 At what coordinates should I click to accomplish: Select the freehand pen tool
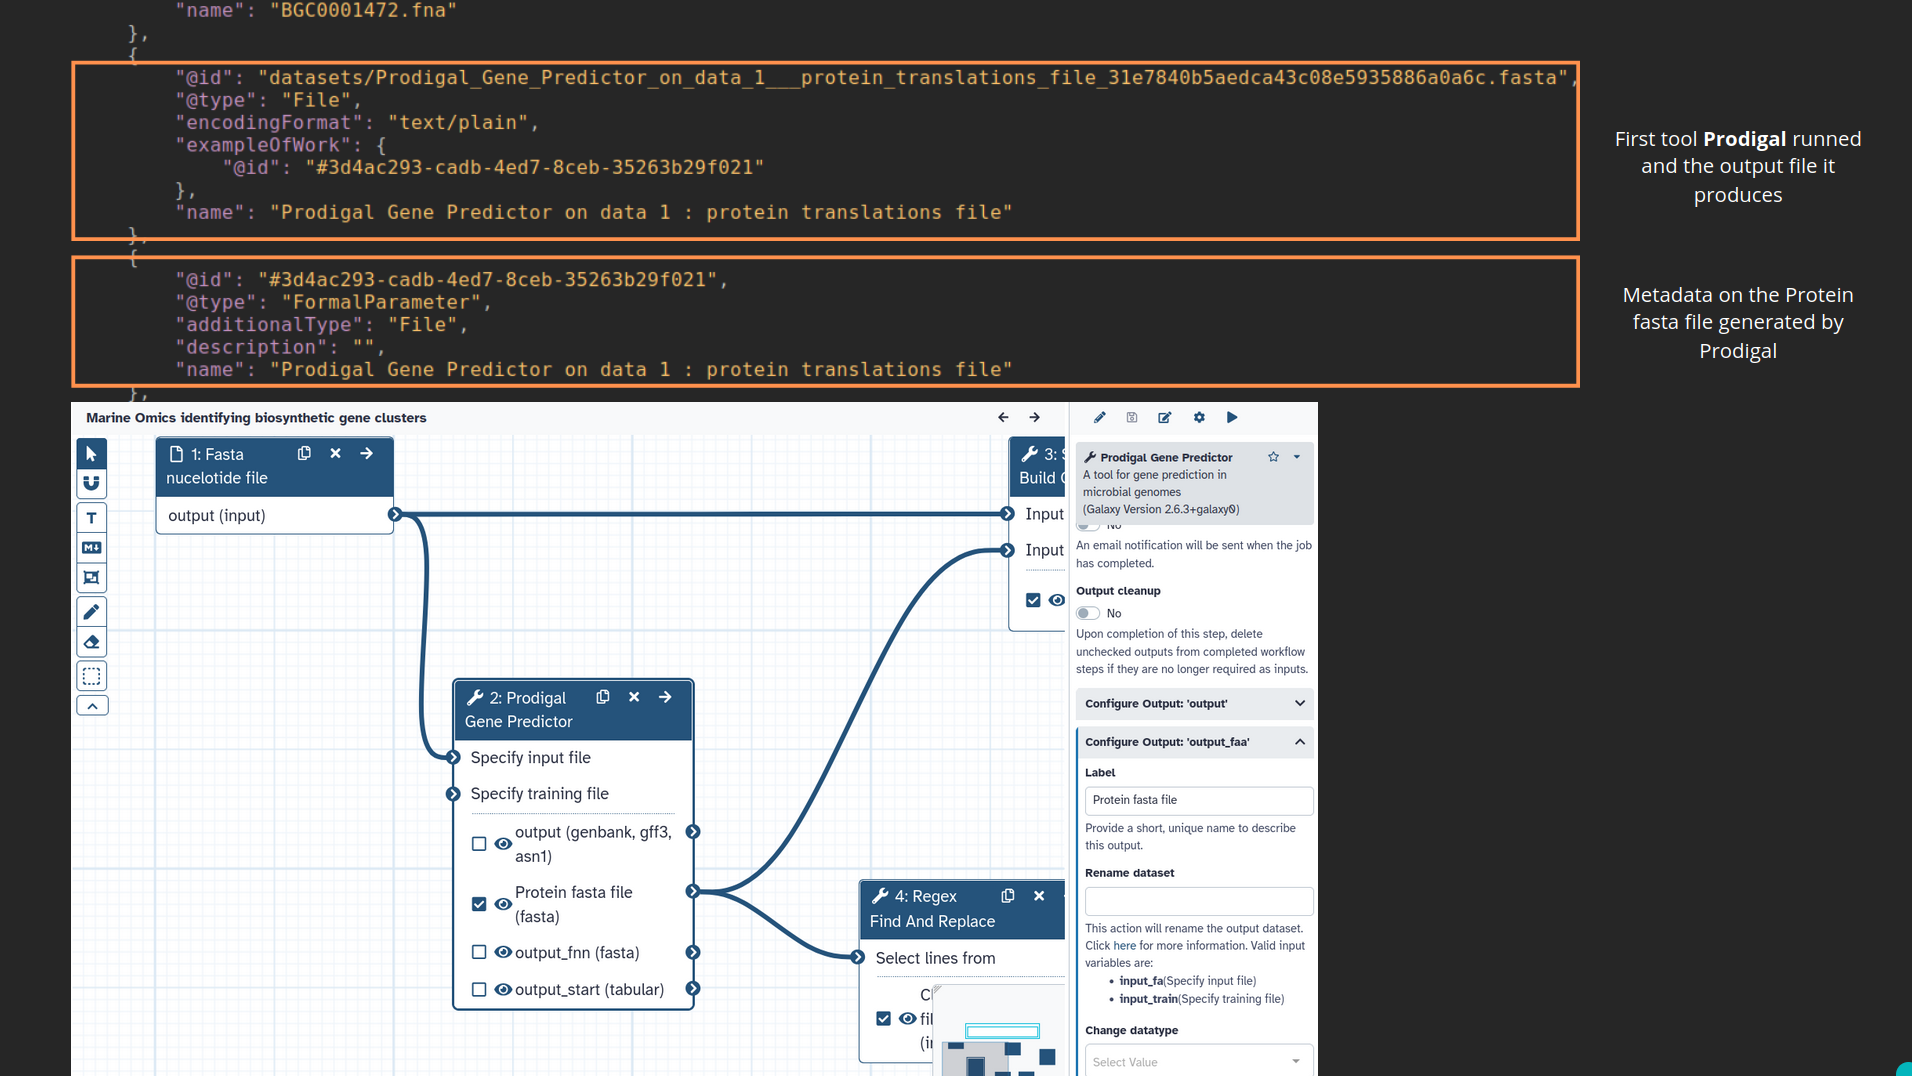pos(91,612)
